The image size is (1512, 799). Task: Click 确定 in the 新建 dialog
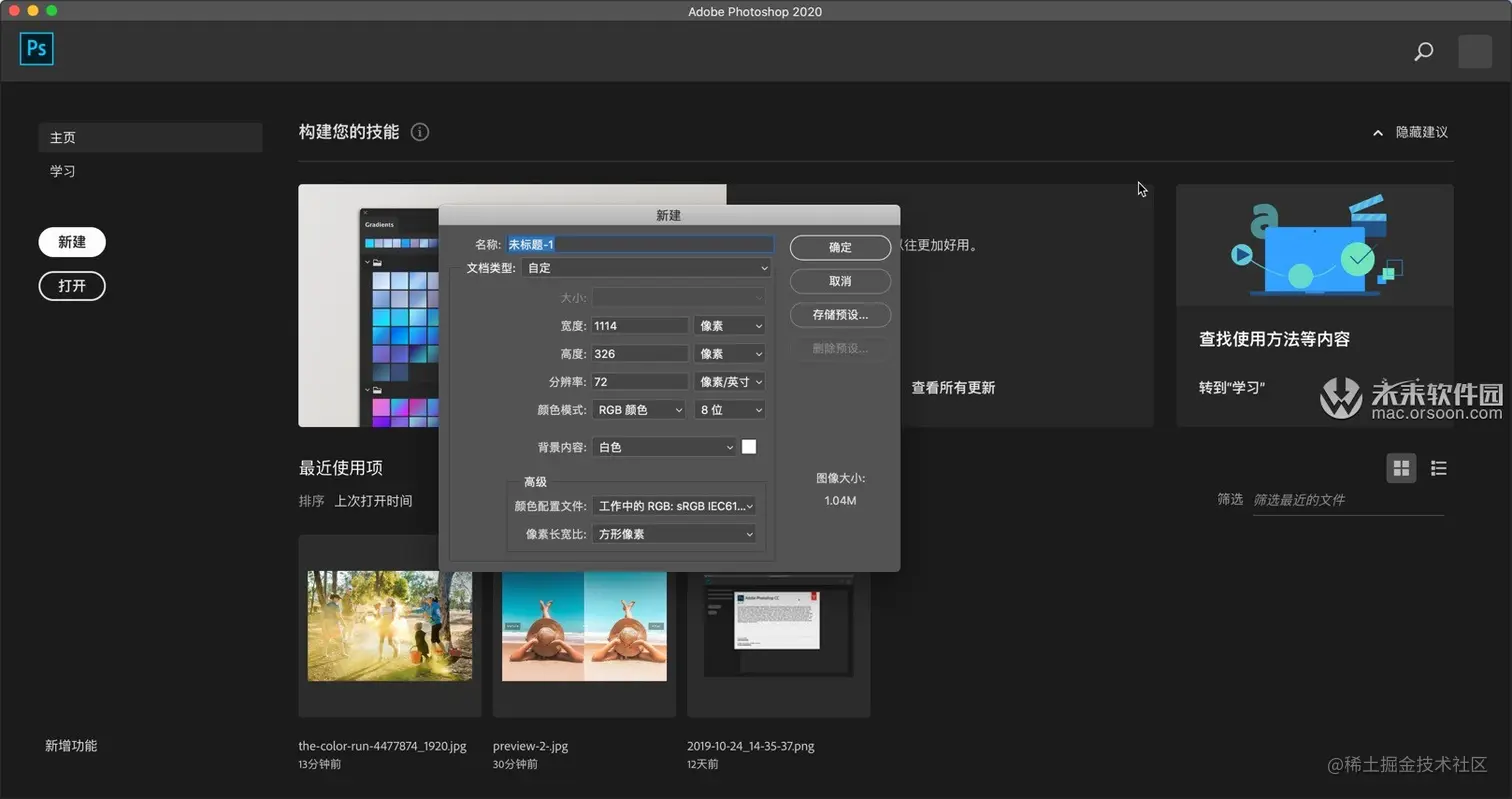(x=840, y=248)
